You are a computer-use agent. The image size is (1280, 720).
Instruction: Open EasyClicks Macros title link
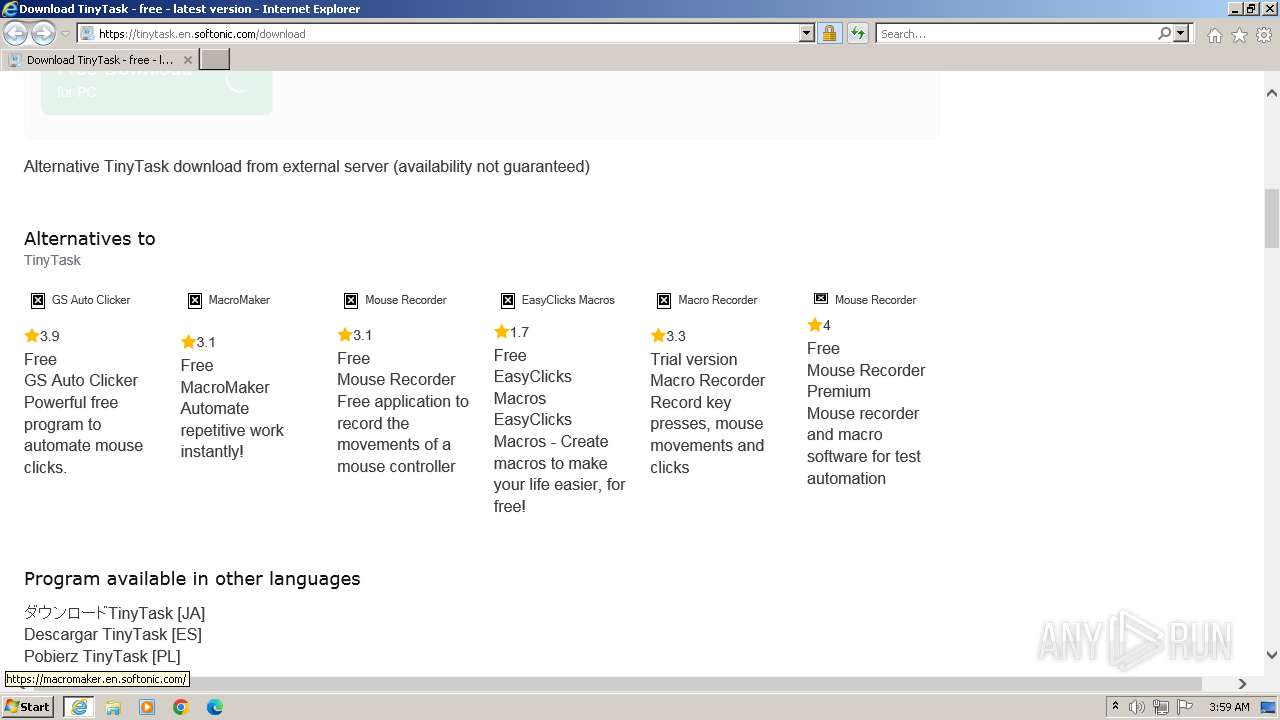533,388
